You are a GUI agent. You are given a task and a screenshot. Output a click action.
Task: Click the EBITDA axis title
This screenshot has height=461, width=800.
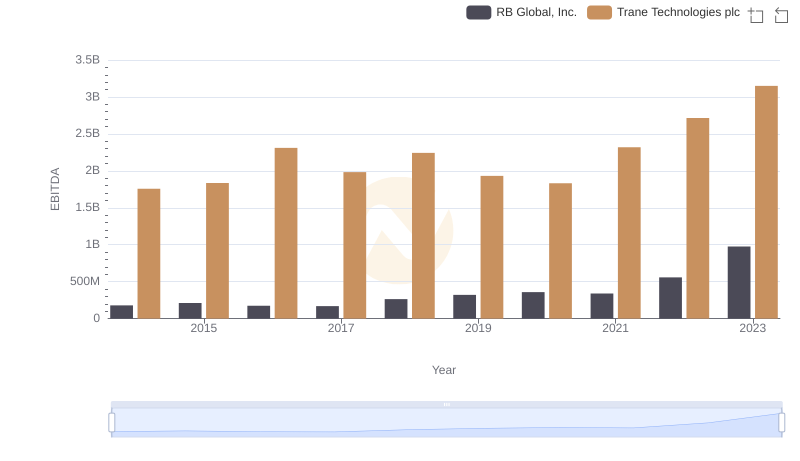click(55, 189)
